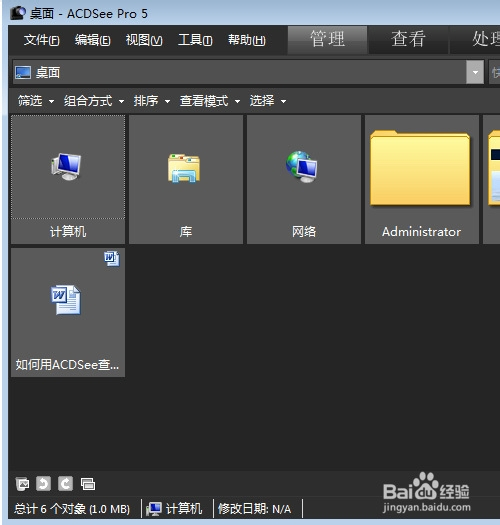Open the 筛选 filter dropdown
This screenshot has height=525, width=500.
coord(35,101)
